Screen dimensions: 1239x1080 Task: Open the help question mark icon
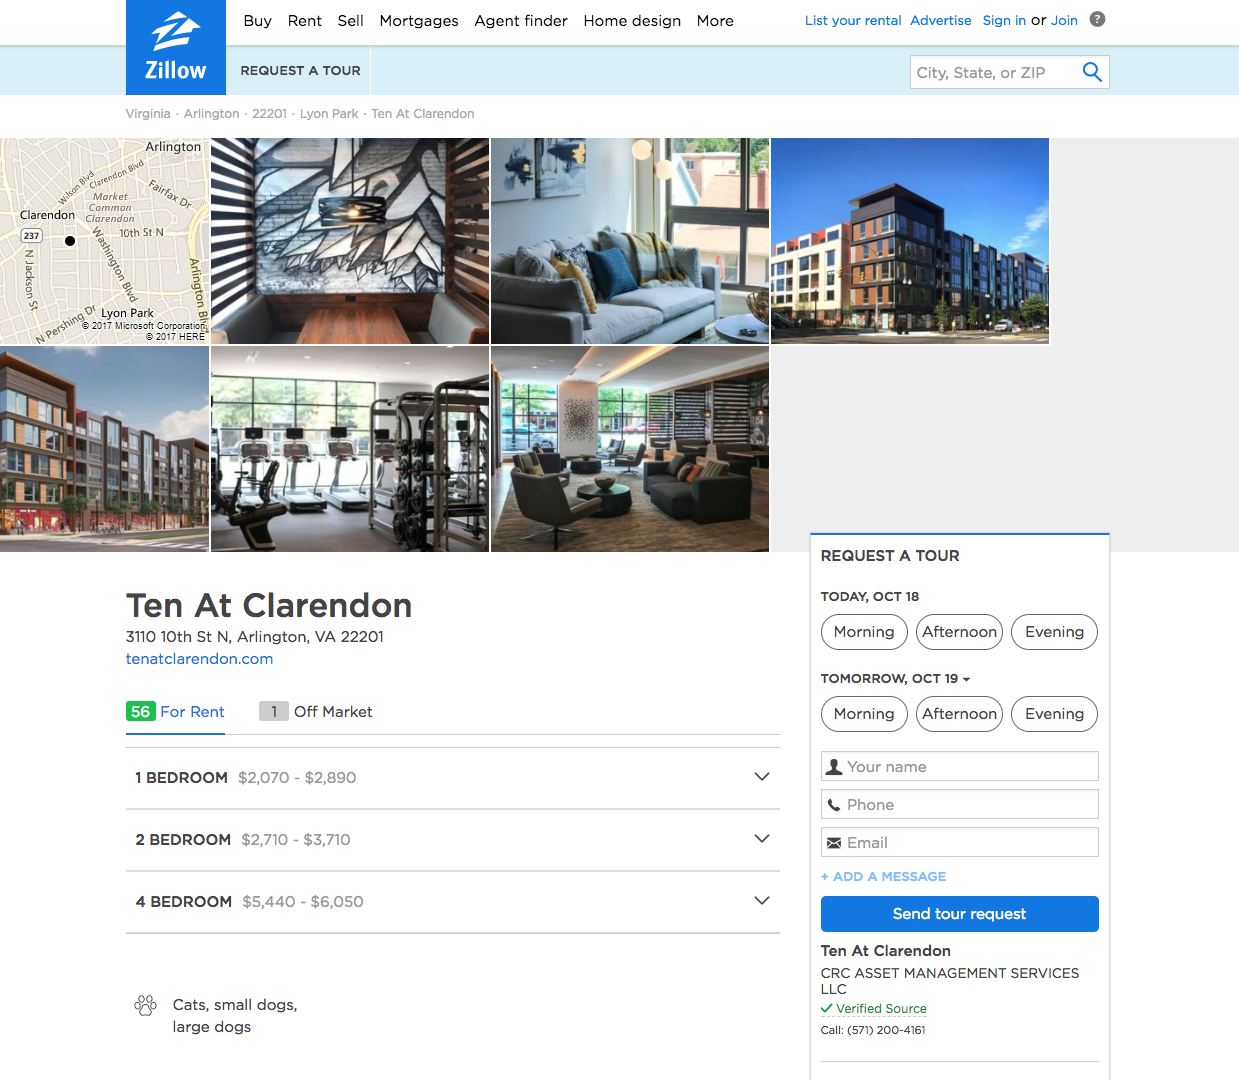click(1097, 19)
